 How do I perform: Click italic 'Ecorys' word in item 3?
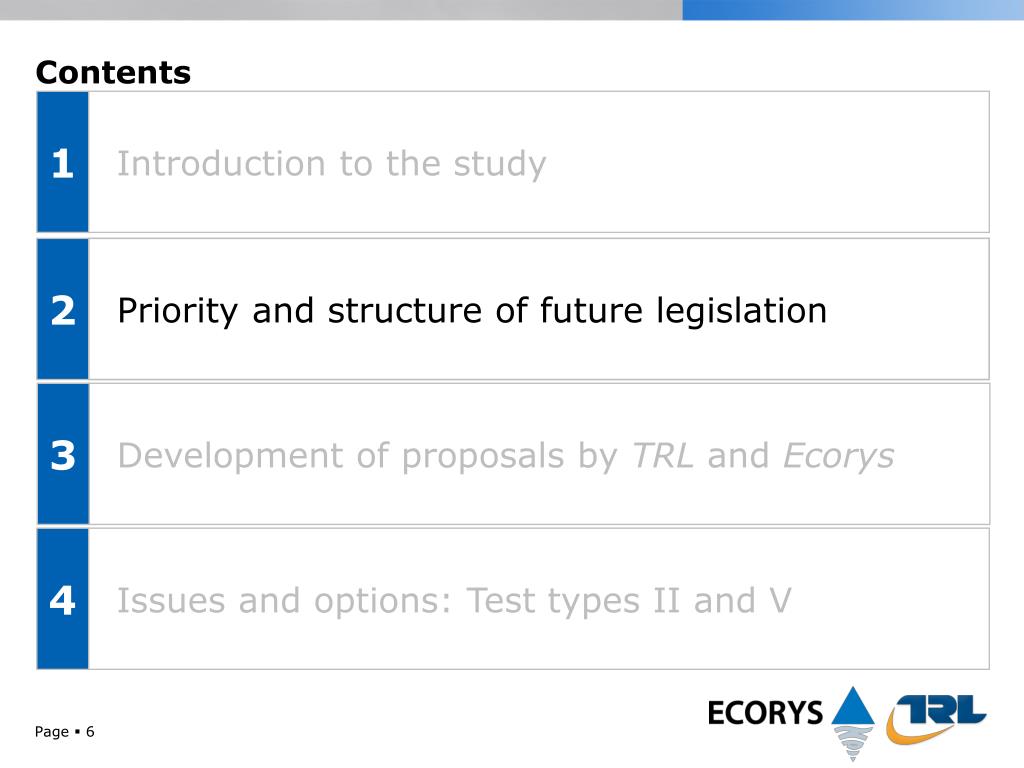[x=839, y=455]
